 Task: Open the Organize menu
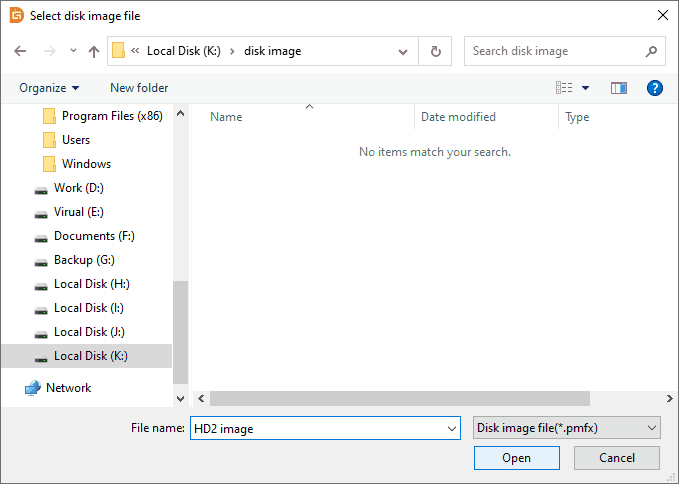click(49, 88)
